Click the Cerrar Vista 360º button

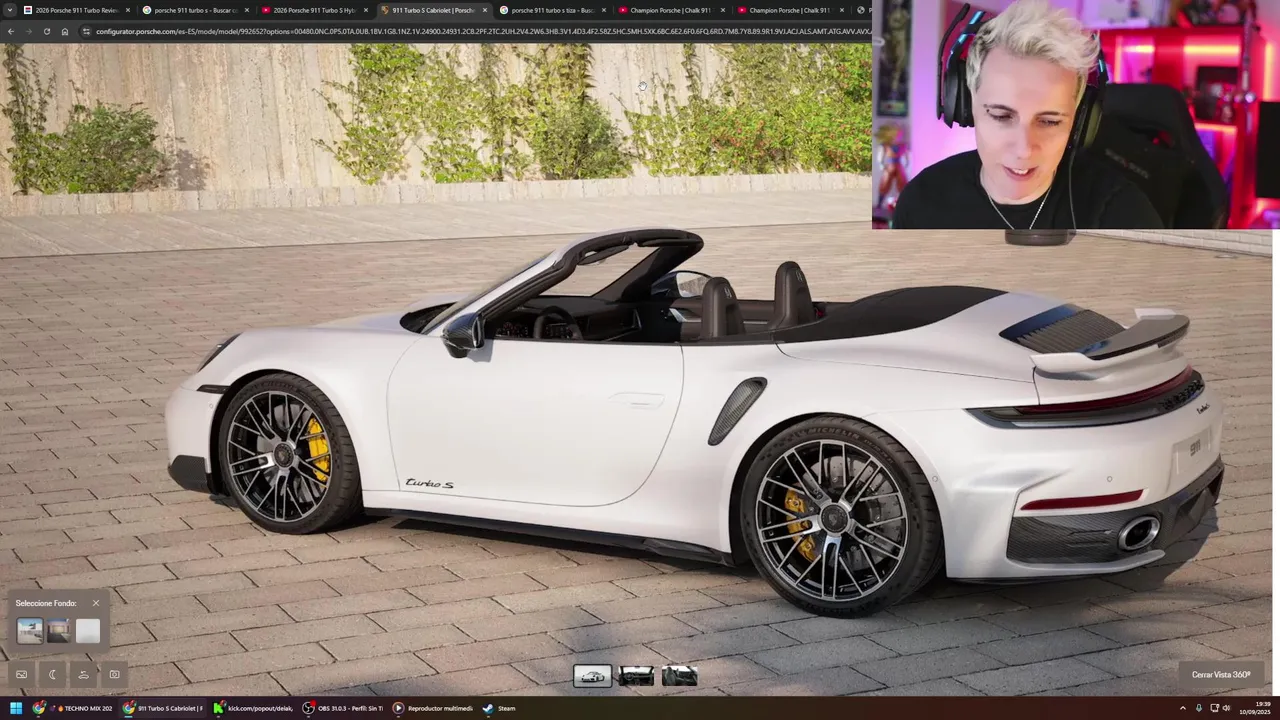click(1221, 675)
